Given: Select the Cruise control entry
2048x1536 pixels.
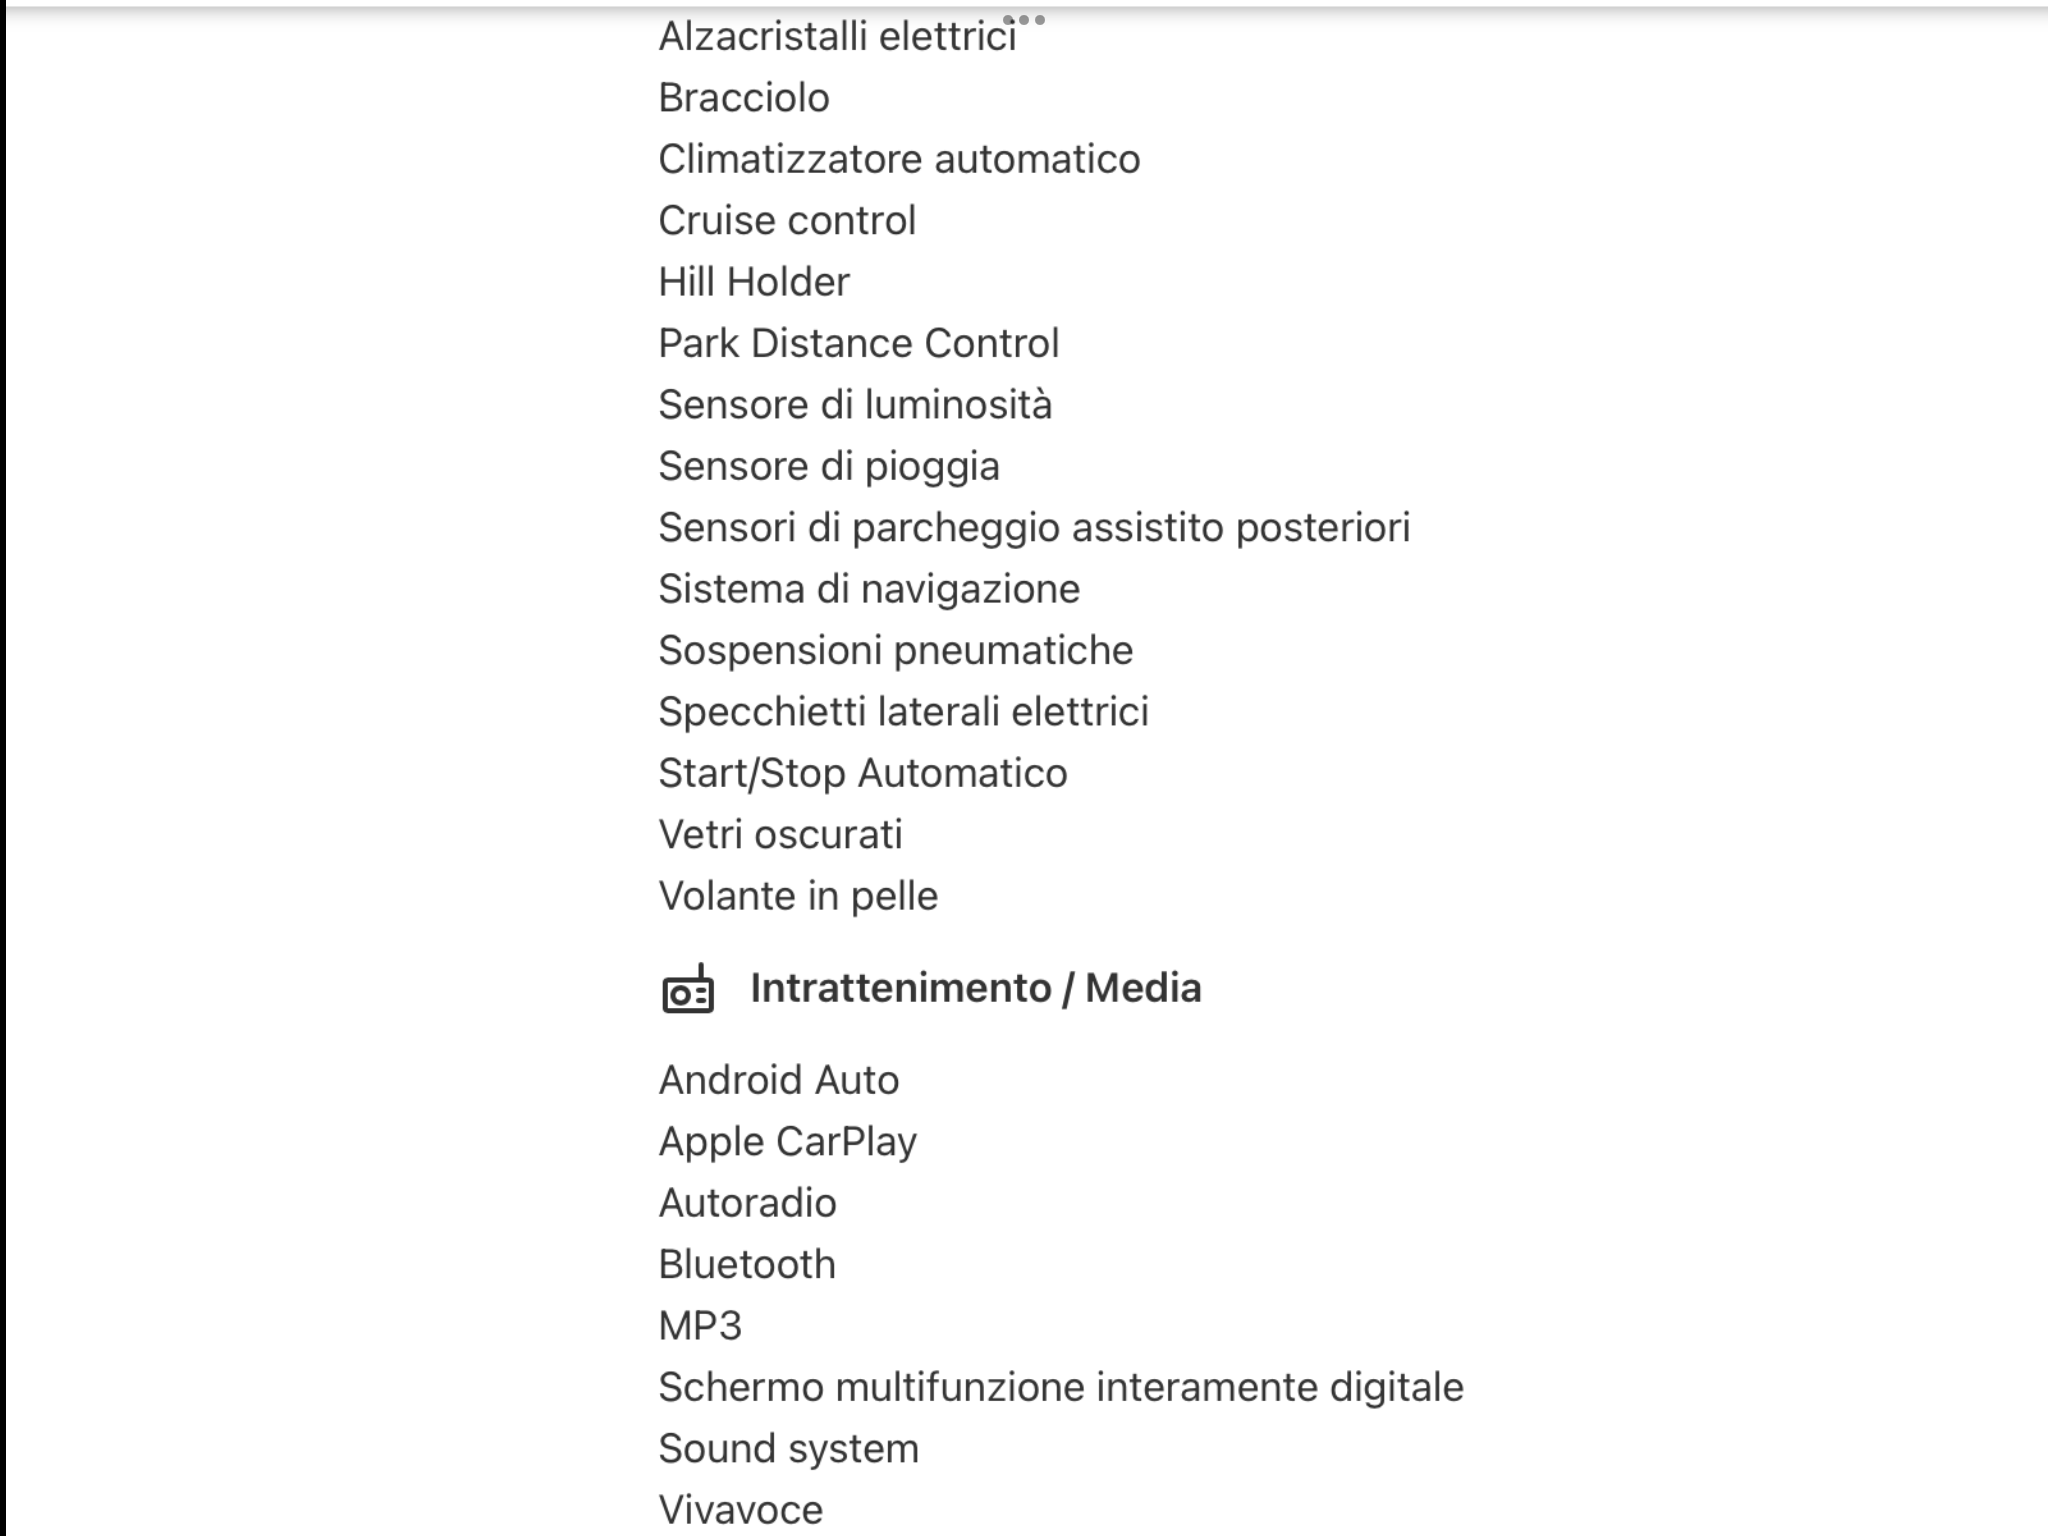Looking at the screenshot, I should [787, 221].
